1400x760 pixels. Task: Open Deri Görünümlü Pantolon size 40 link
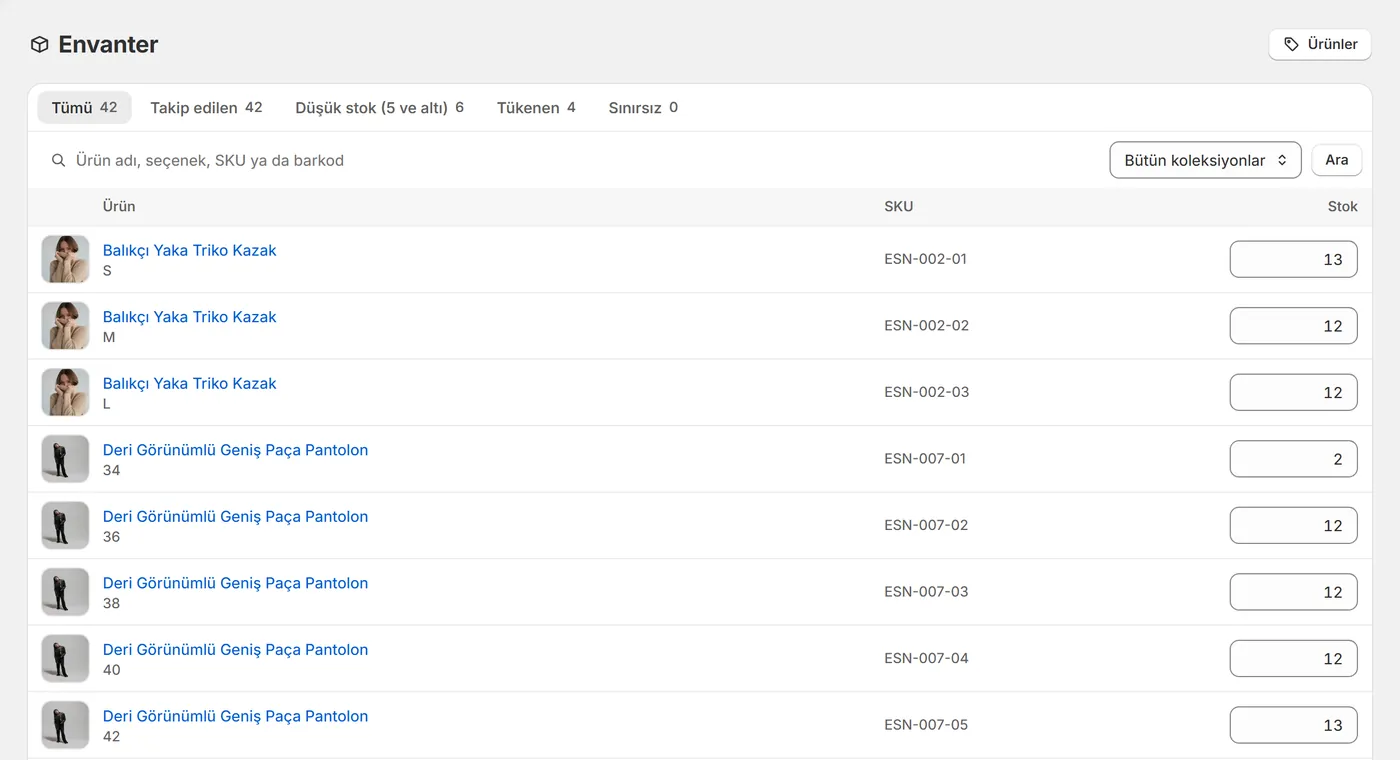235,649
